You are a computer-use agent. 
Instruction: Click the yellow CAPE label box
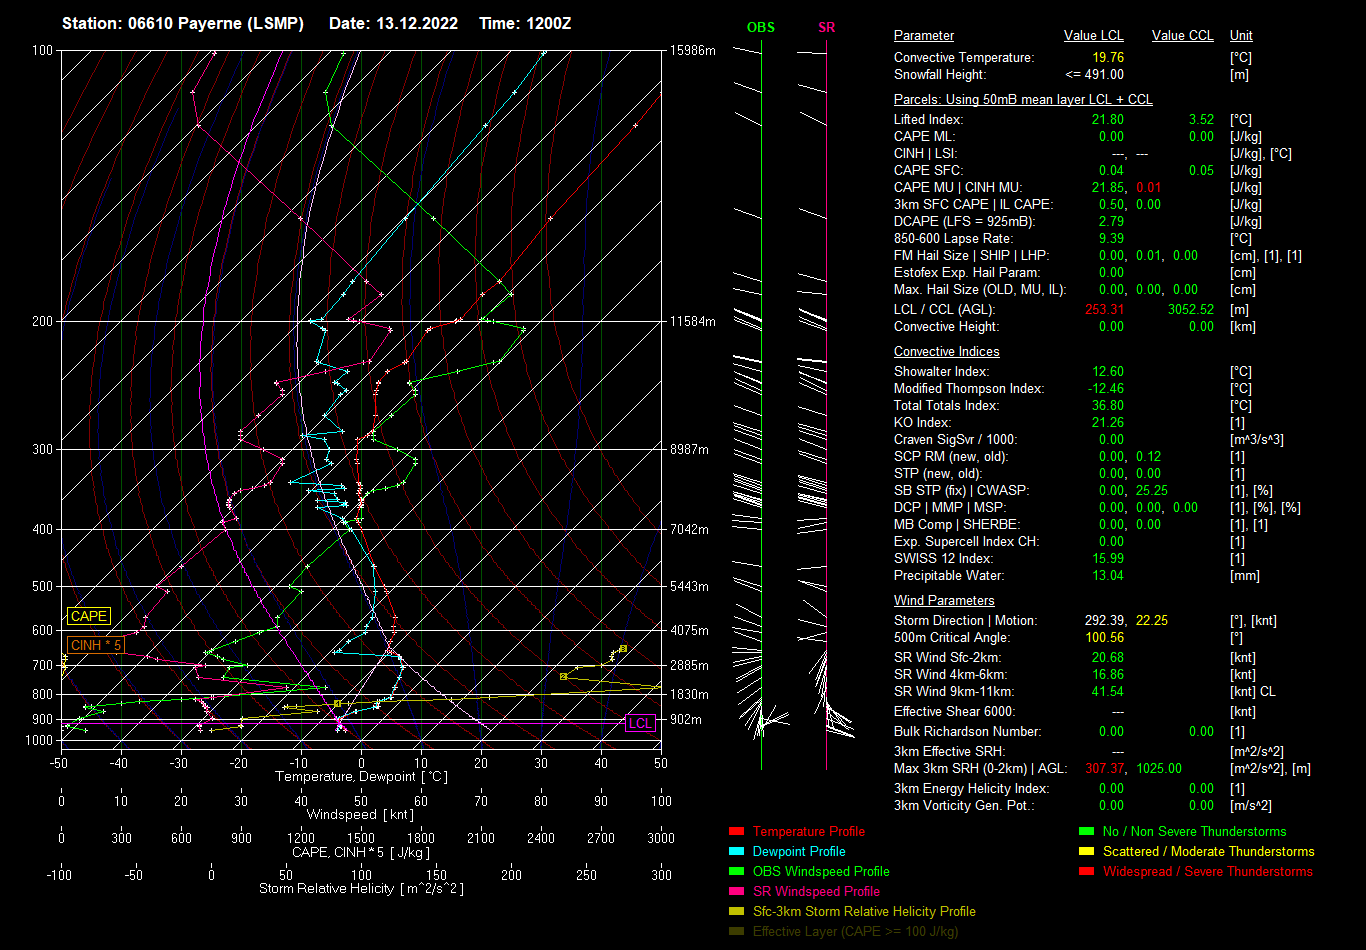click(x=88, y=617)
